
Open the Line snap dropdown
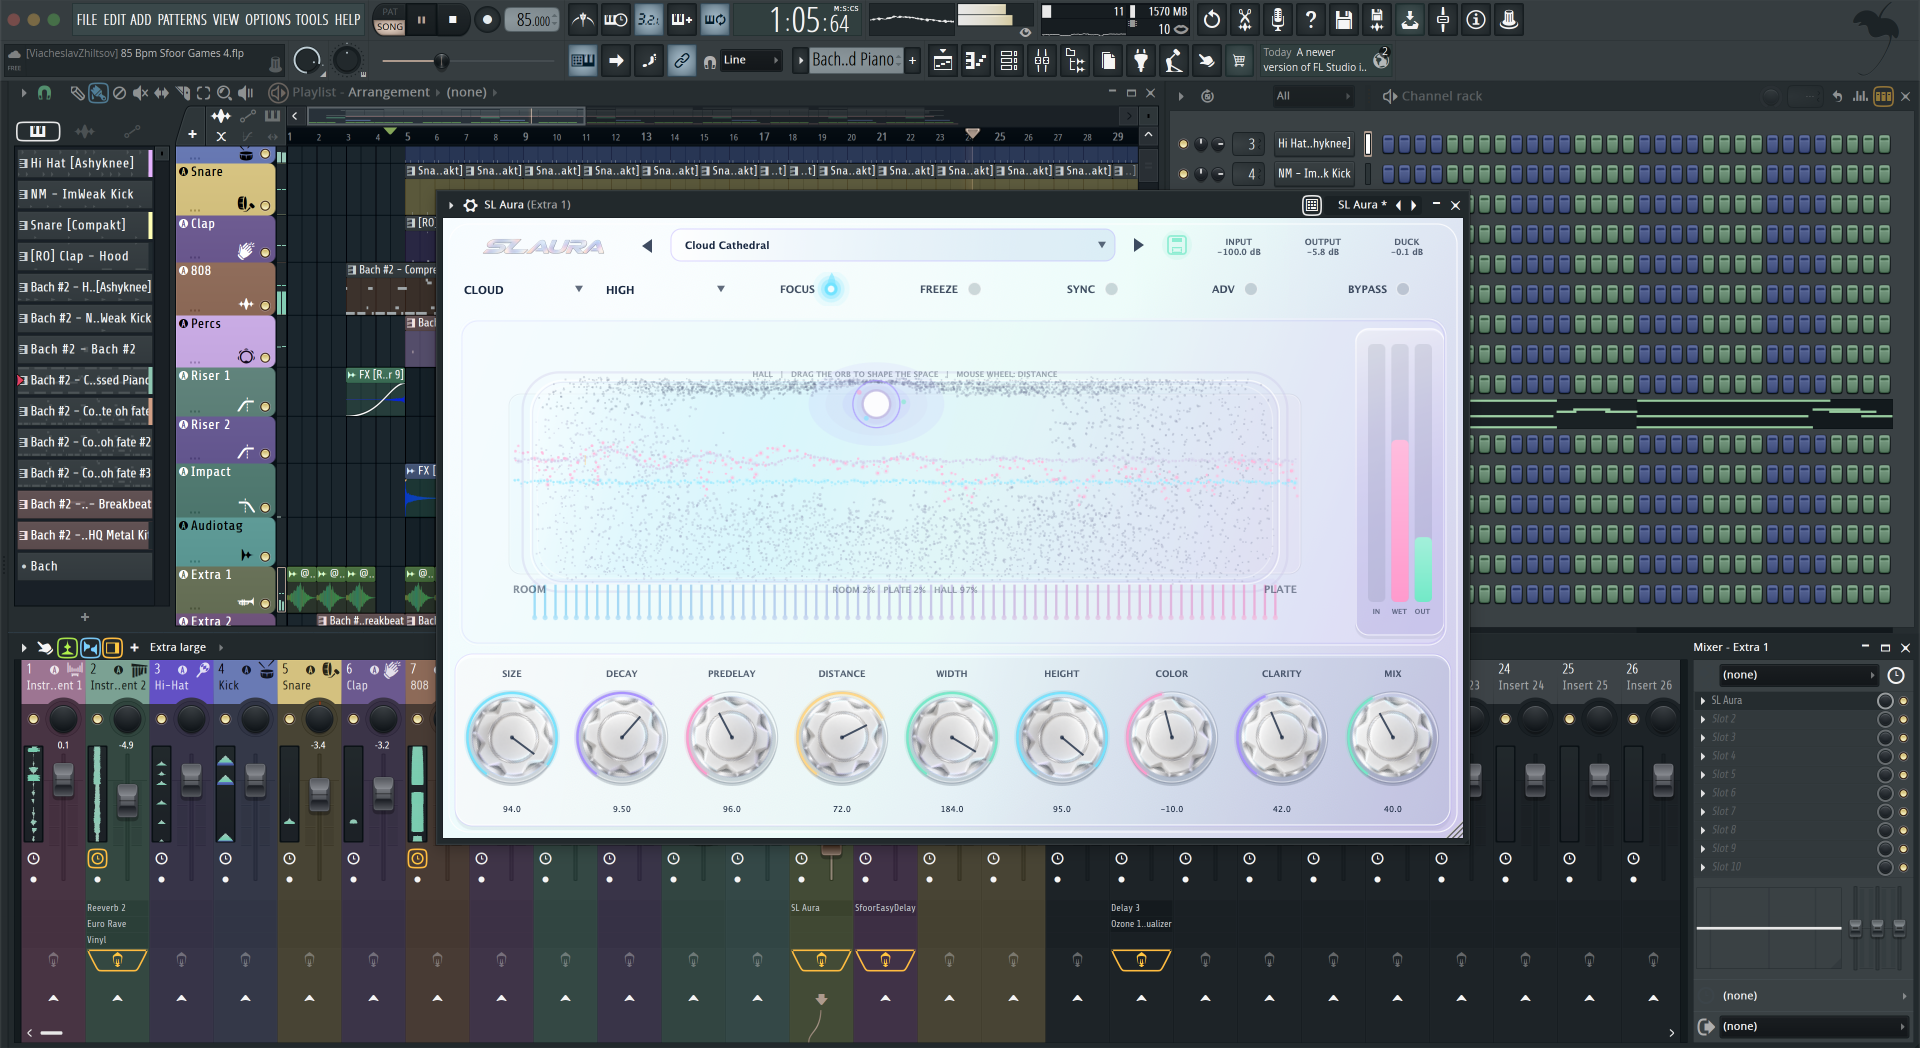750,60
